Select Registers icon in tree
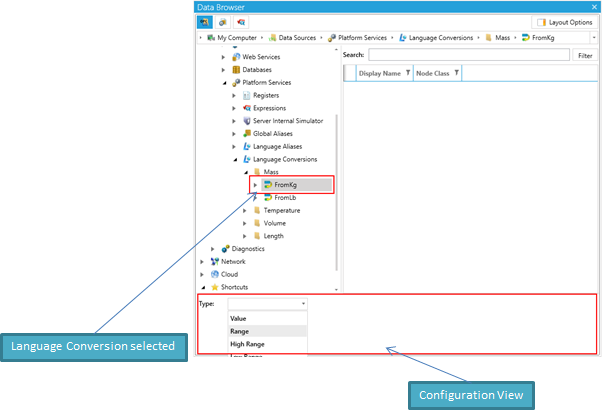 (x=247, y=95)
